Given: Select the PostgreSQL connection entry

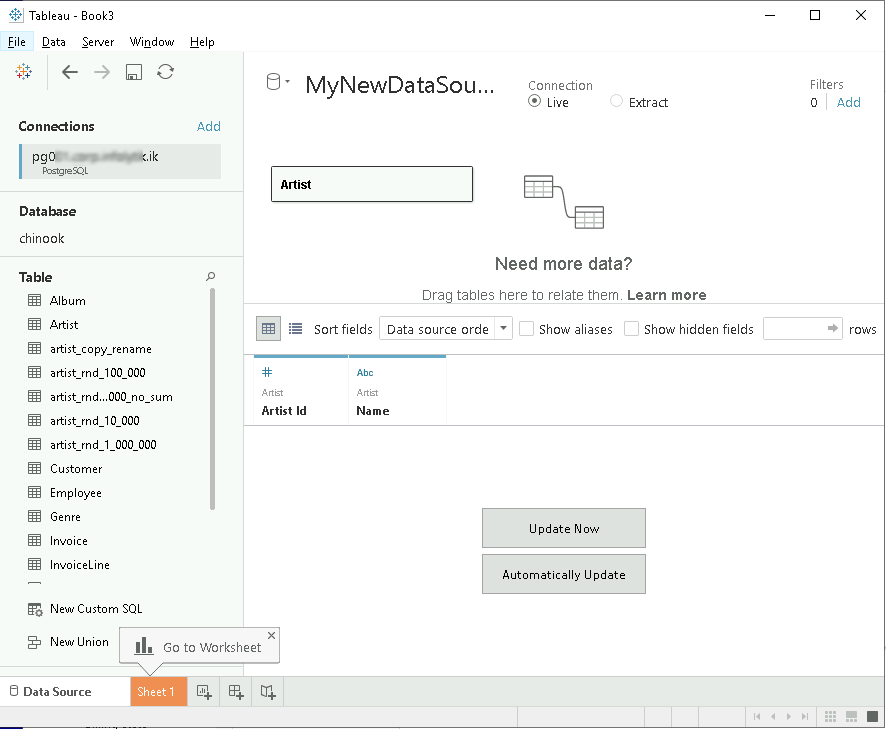Looking at the screenshot, I should [120, 162].
